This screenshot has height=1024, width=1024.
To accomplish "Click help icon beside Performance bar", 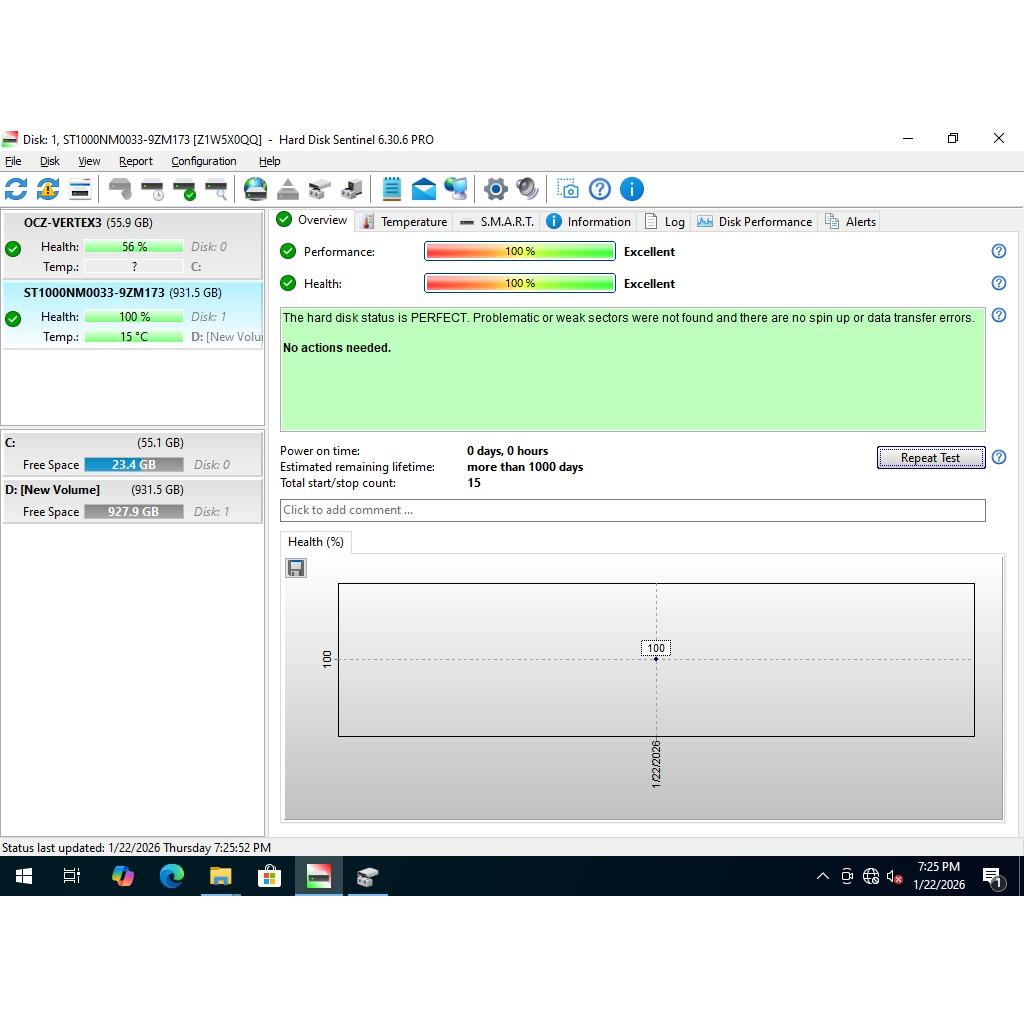I will coord(998,252).
